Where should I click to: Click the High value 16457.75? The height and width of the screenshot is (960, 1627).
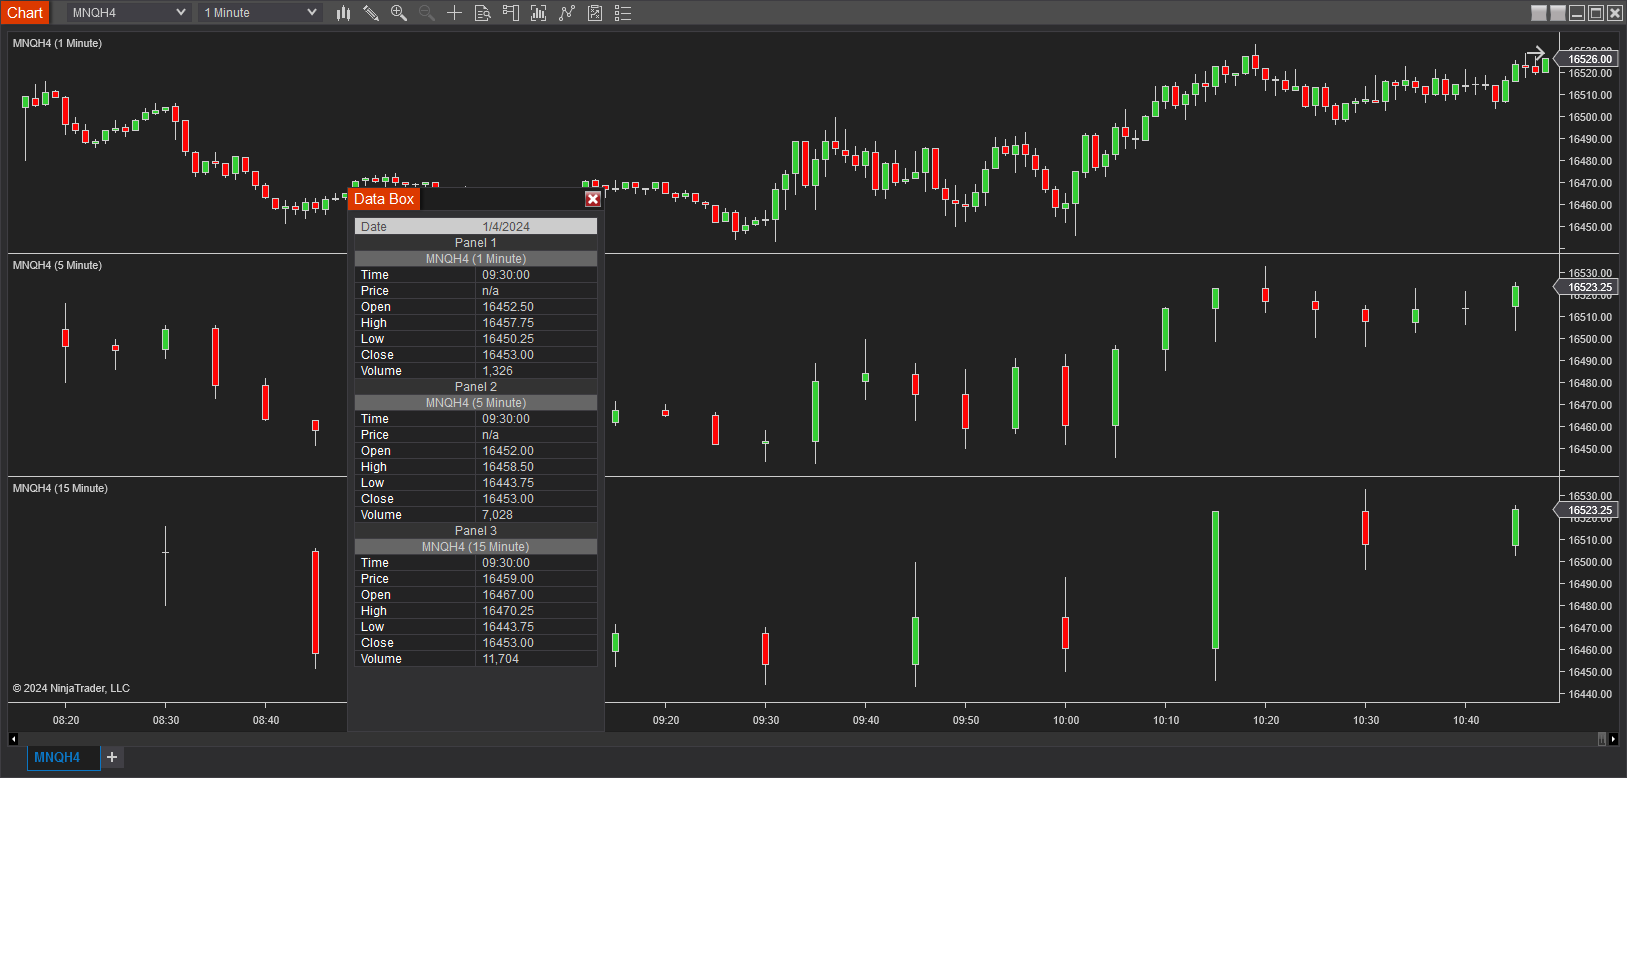click(x=508, y=323)
